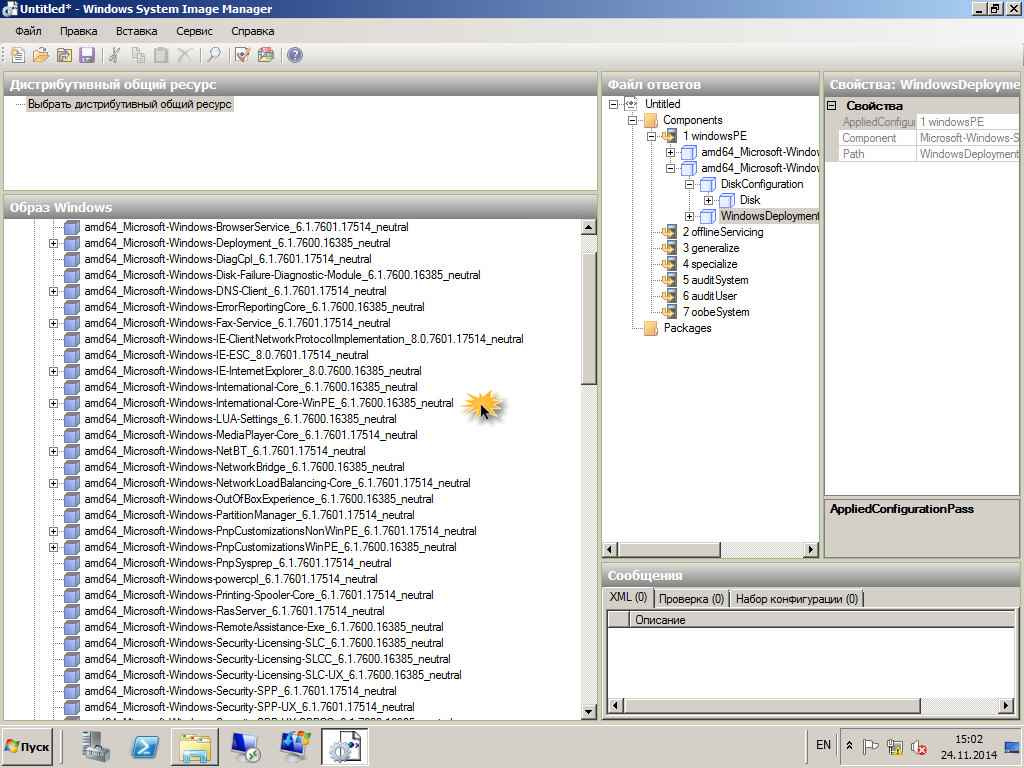
Task: Click the remote desktop taskbar icon
Action: (x=245, y=746)
